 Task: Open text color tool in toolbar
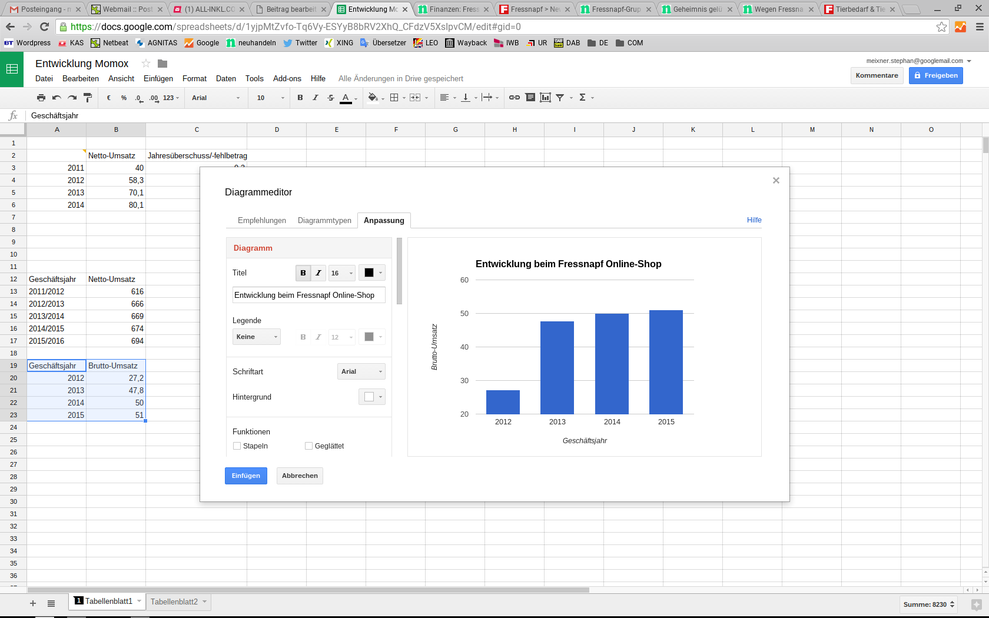click(x=346, y=98)
